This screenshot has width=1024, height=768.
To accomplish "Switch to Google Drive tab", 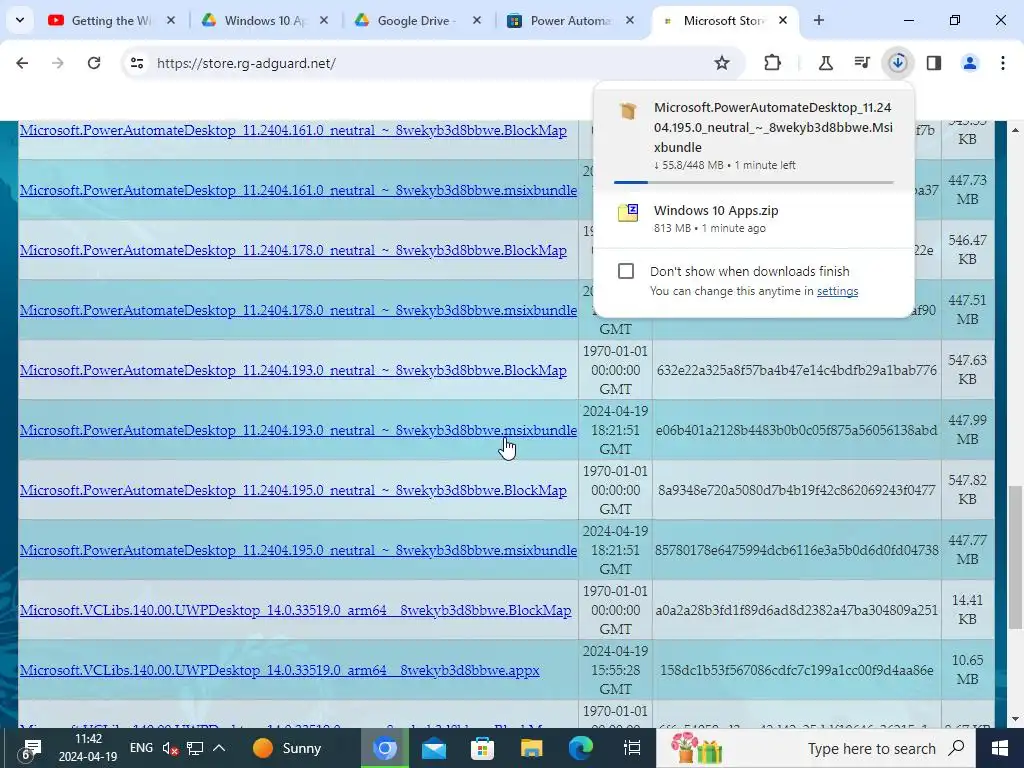I will [417, 20].
